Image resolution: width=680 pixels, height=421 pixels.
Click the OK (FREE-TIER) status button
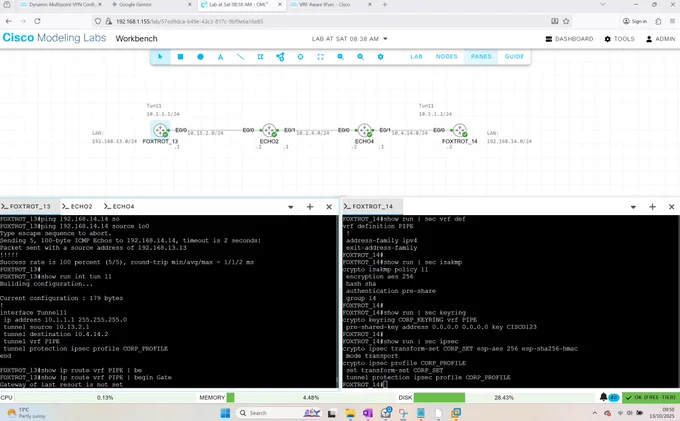point(651,397)
